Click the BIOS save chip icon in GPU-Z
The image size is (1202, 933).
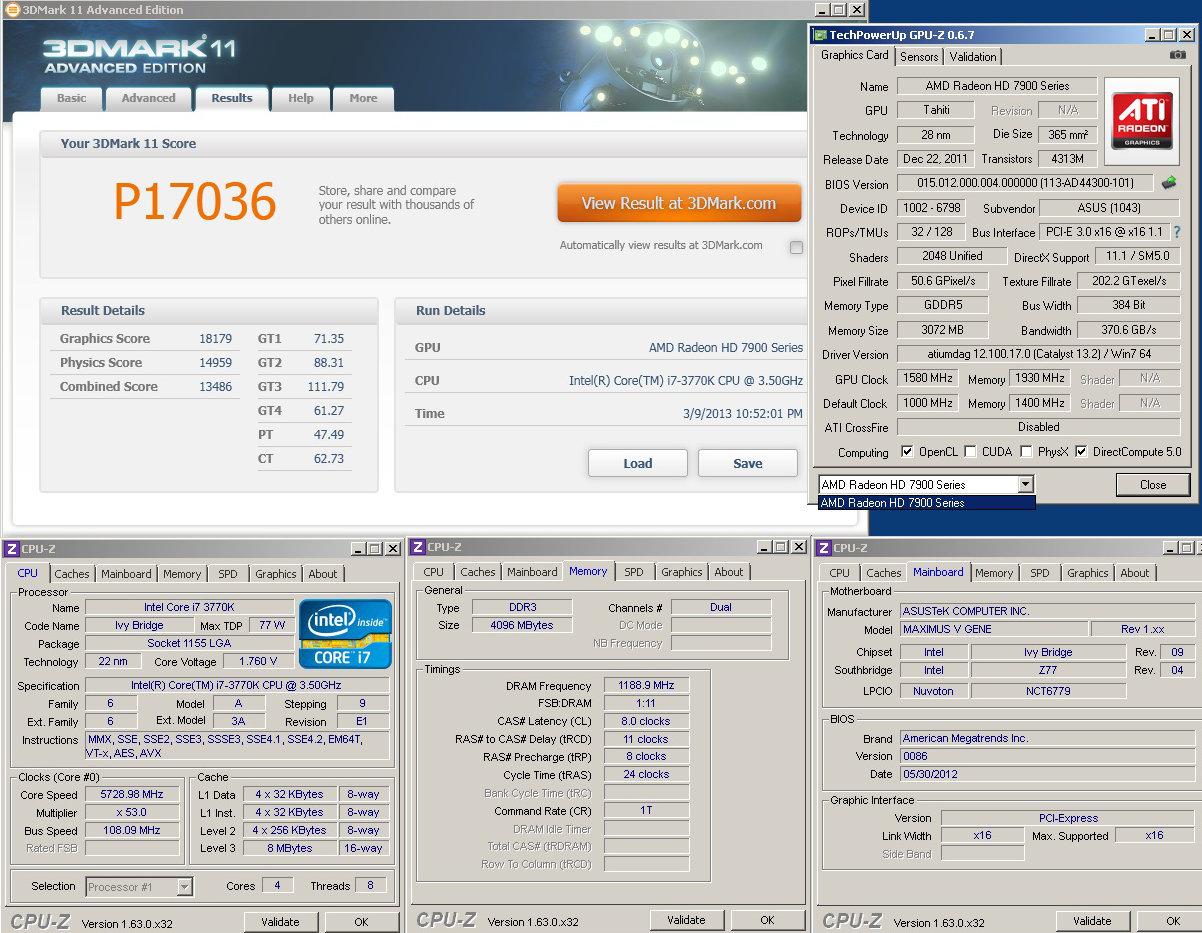coord(1168,183)
